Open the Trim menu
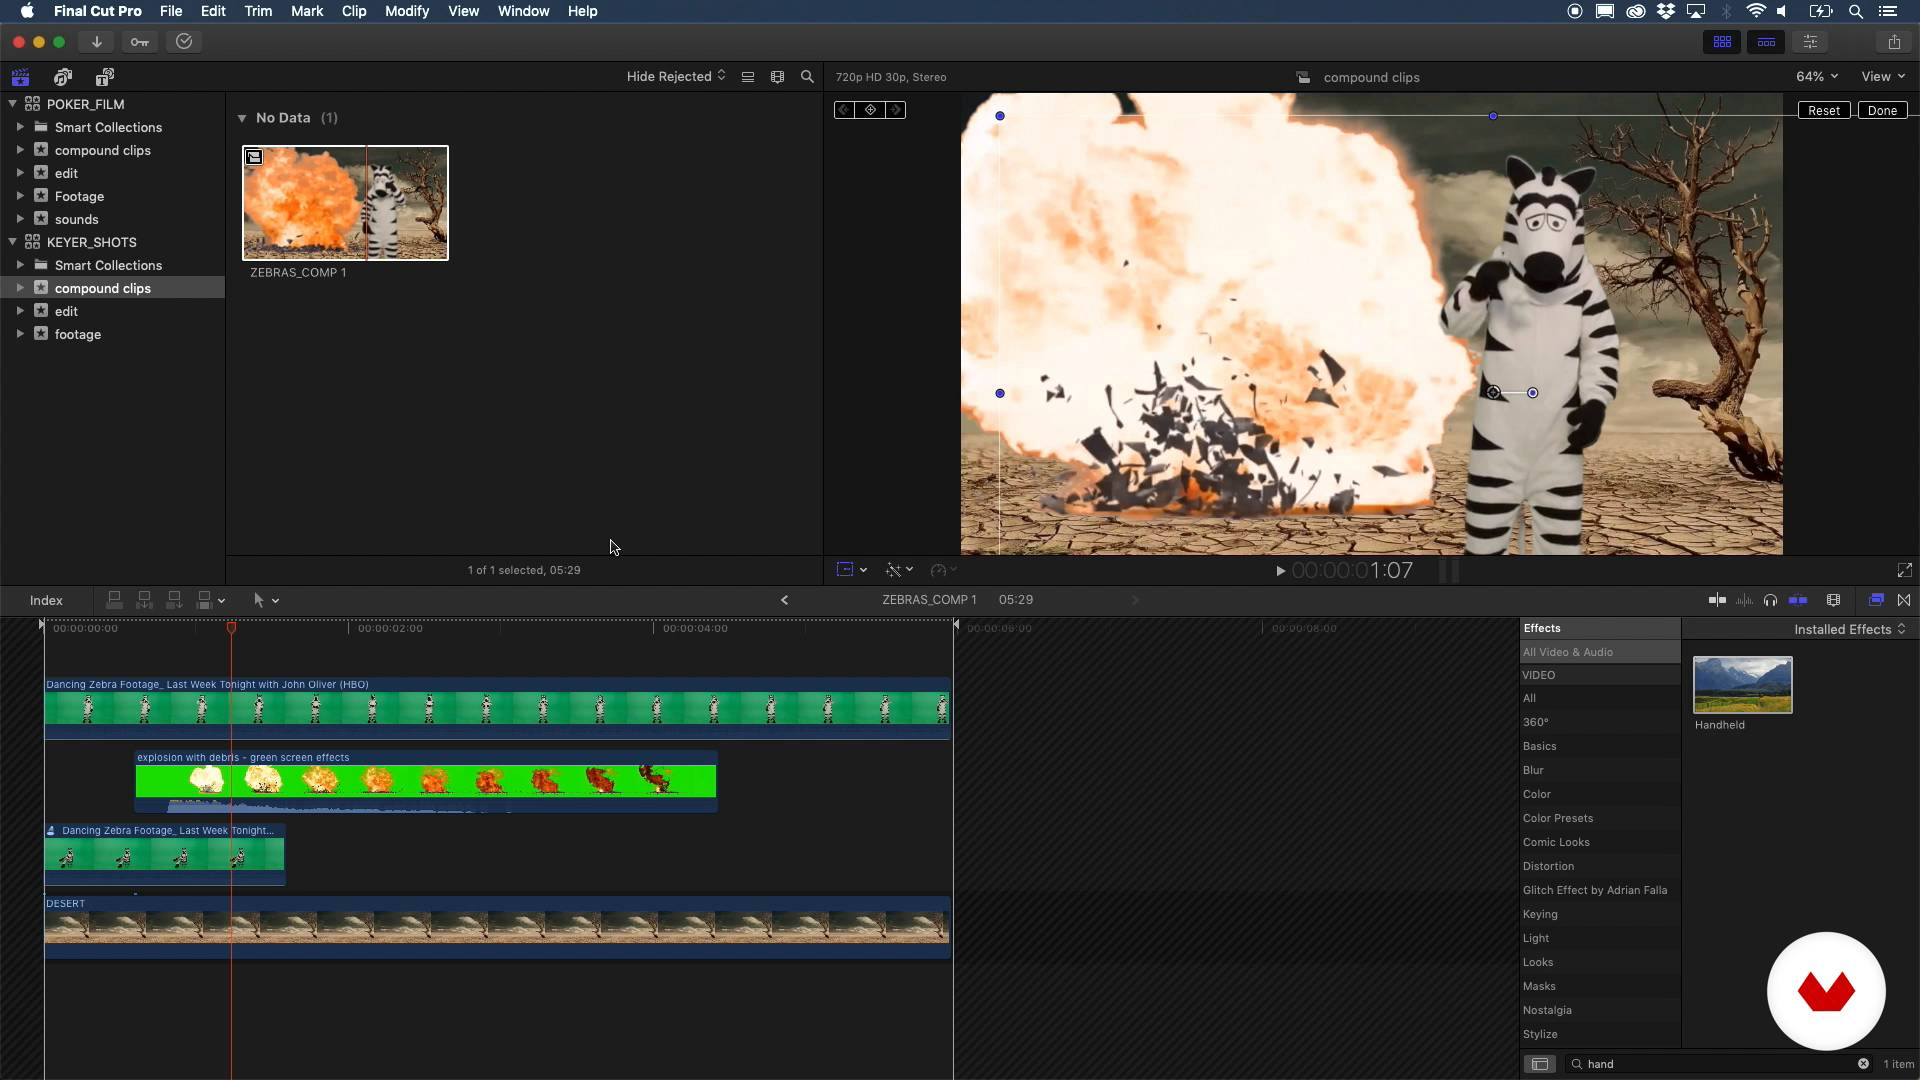 pyautogui.click(x=258, y=11)
